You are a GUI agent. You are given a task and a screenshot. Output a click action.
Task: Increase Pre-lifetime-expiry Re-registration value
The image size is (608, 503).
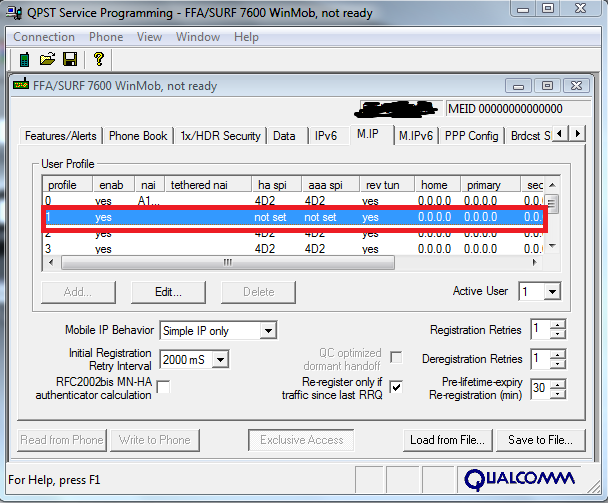pos(558,384)
